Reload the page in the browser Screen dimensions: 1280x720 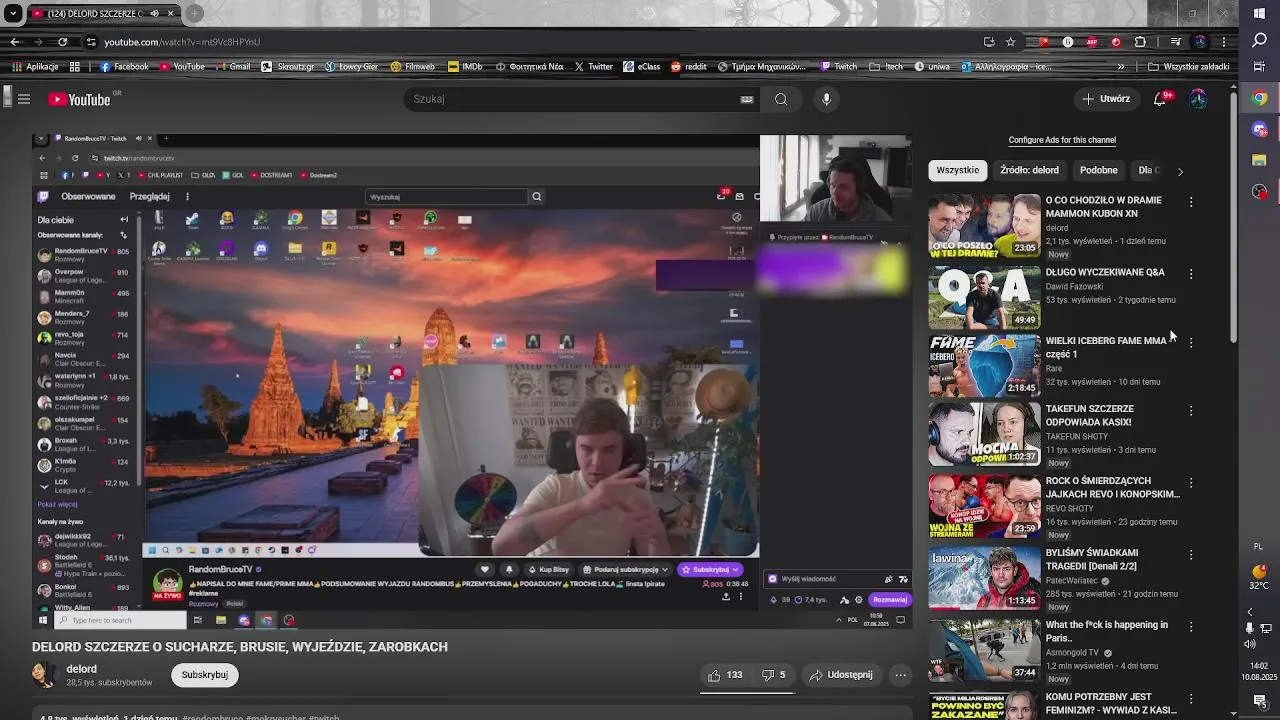(62, 42)
